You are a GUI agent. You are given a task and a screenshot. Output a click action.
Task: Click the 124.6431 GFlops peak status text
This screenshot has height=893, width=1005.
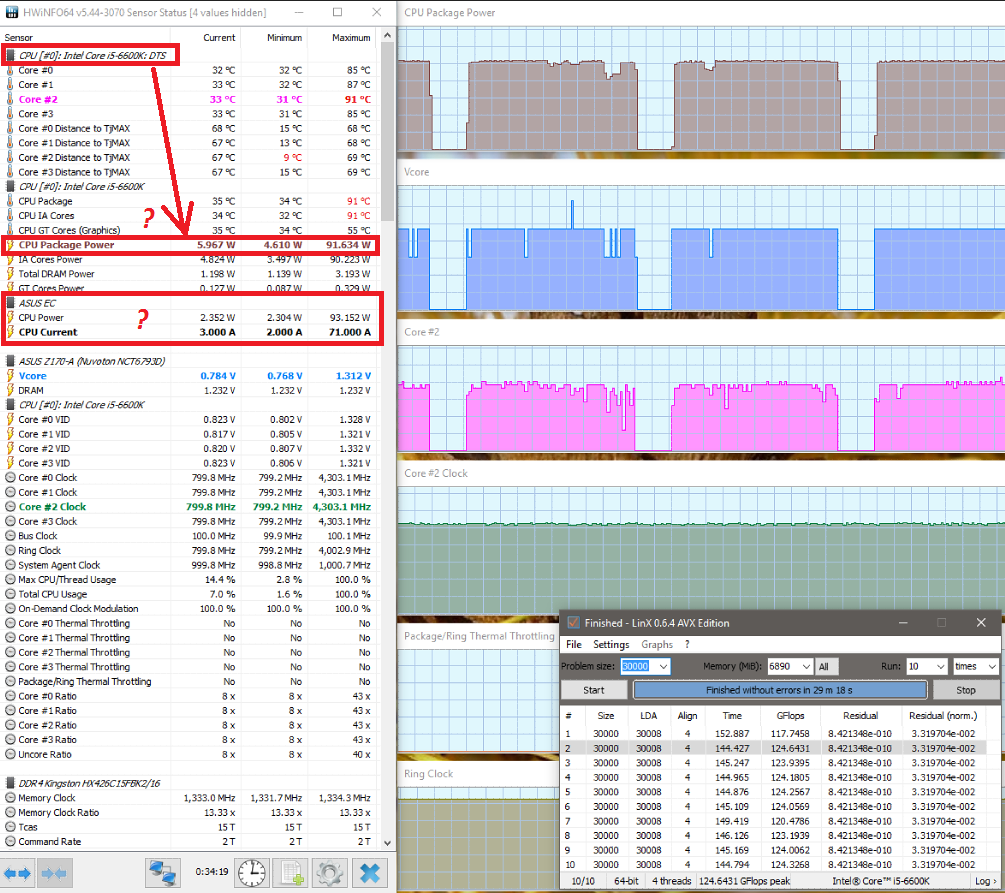743,881
